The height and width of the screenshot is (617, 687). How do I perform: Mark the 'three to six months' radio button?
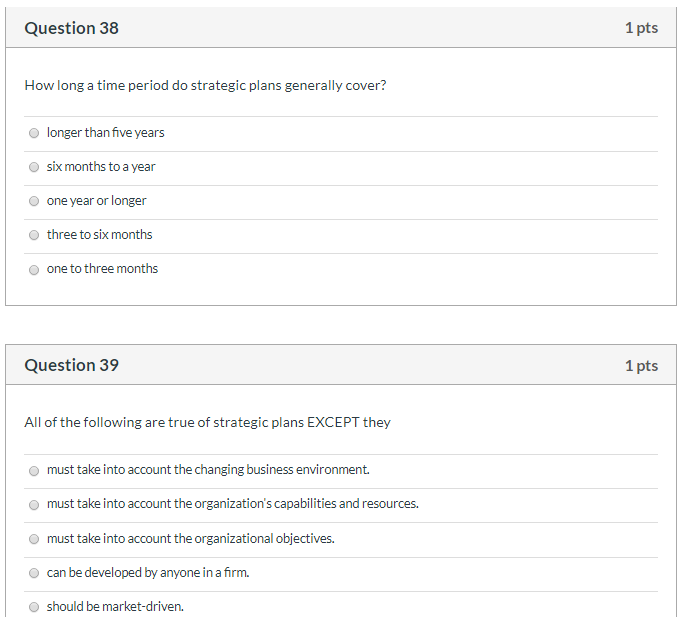pos(34,235)
